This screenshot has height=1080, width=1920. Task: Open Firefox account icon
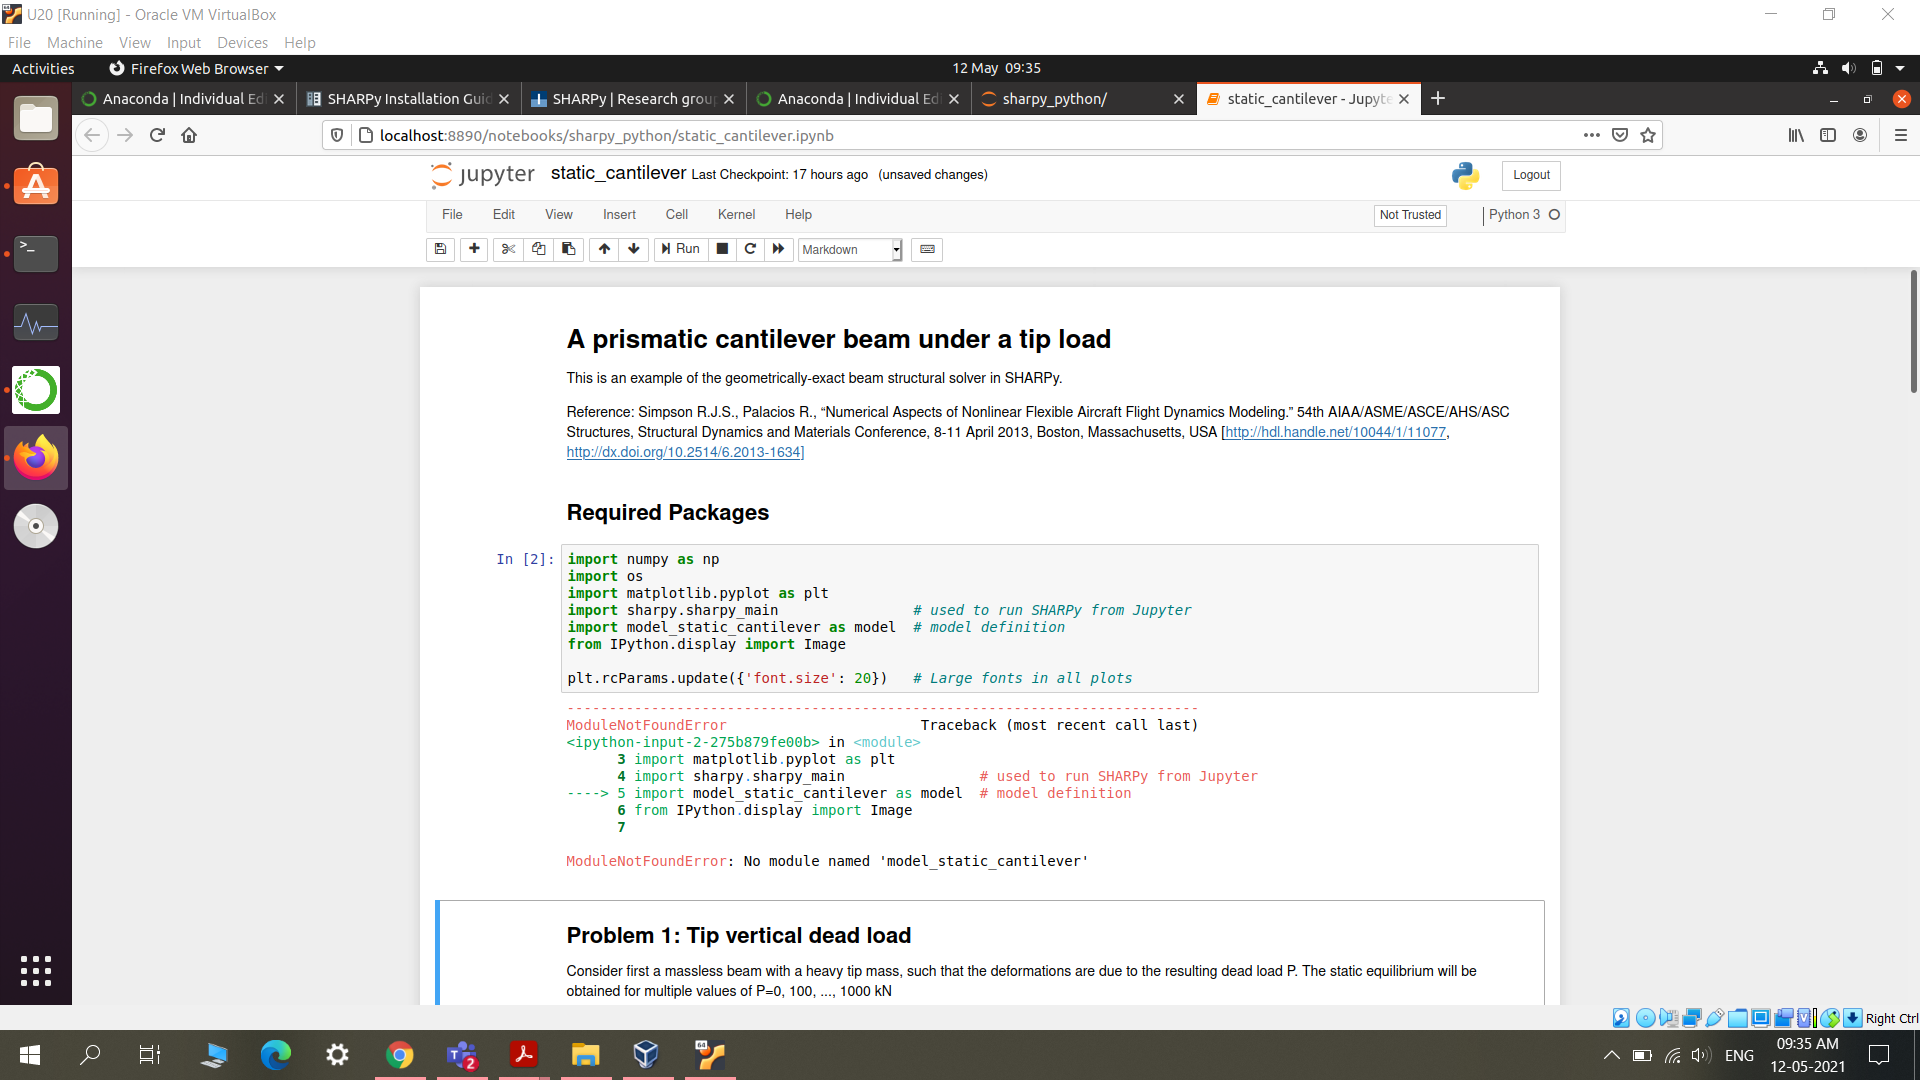click(1860, 135)
